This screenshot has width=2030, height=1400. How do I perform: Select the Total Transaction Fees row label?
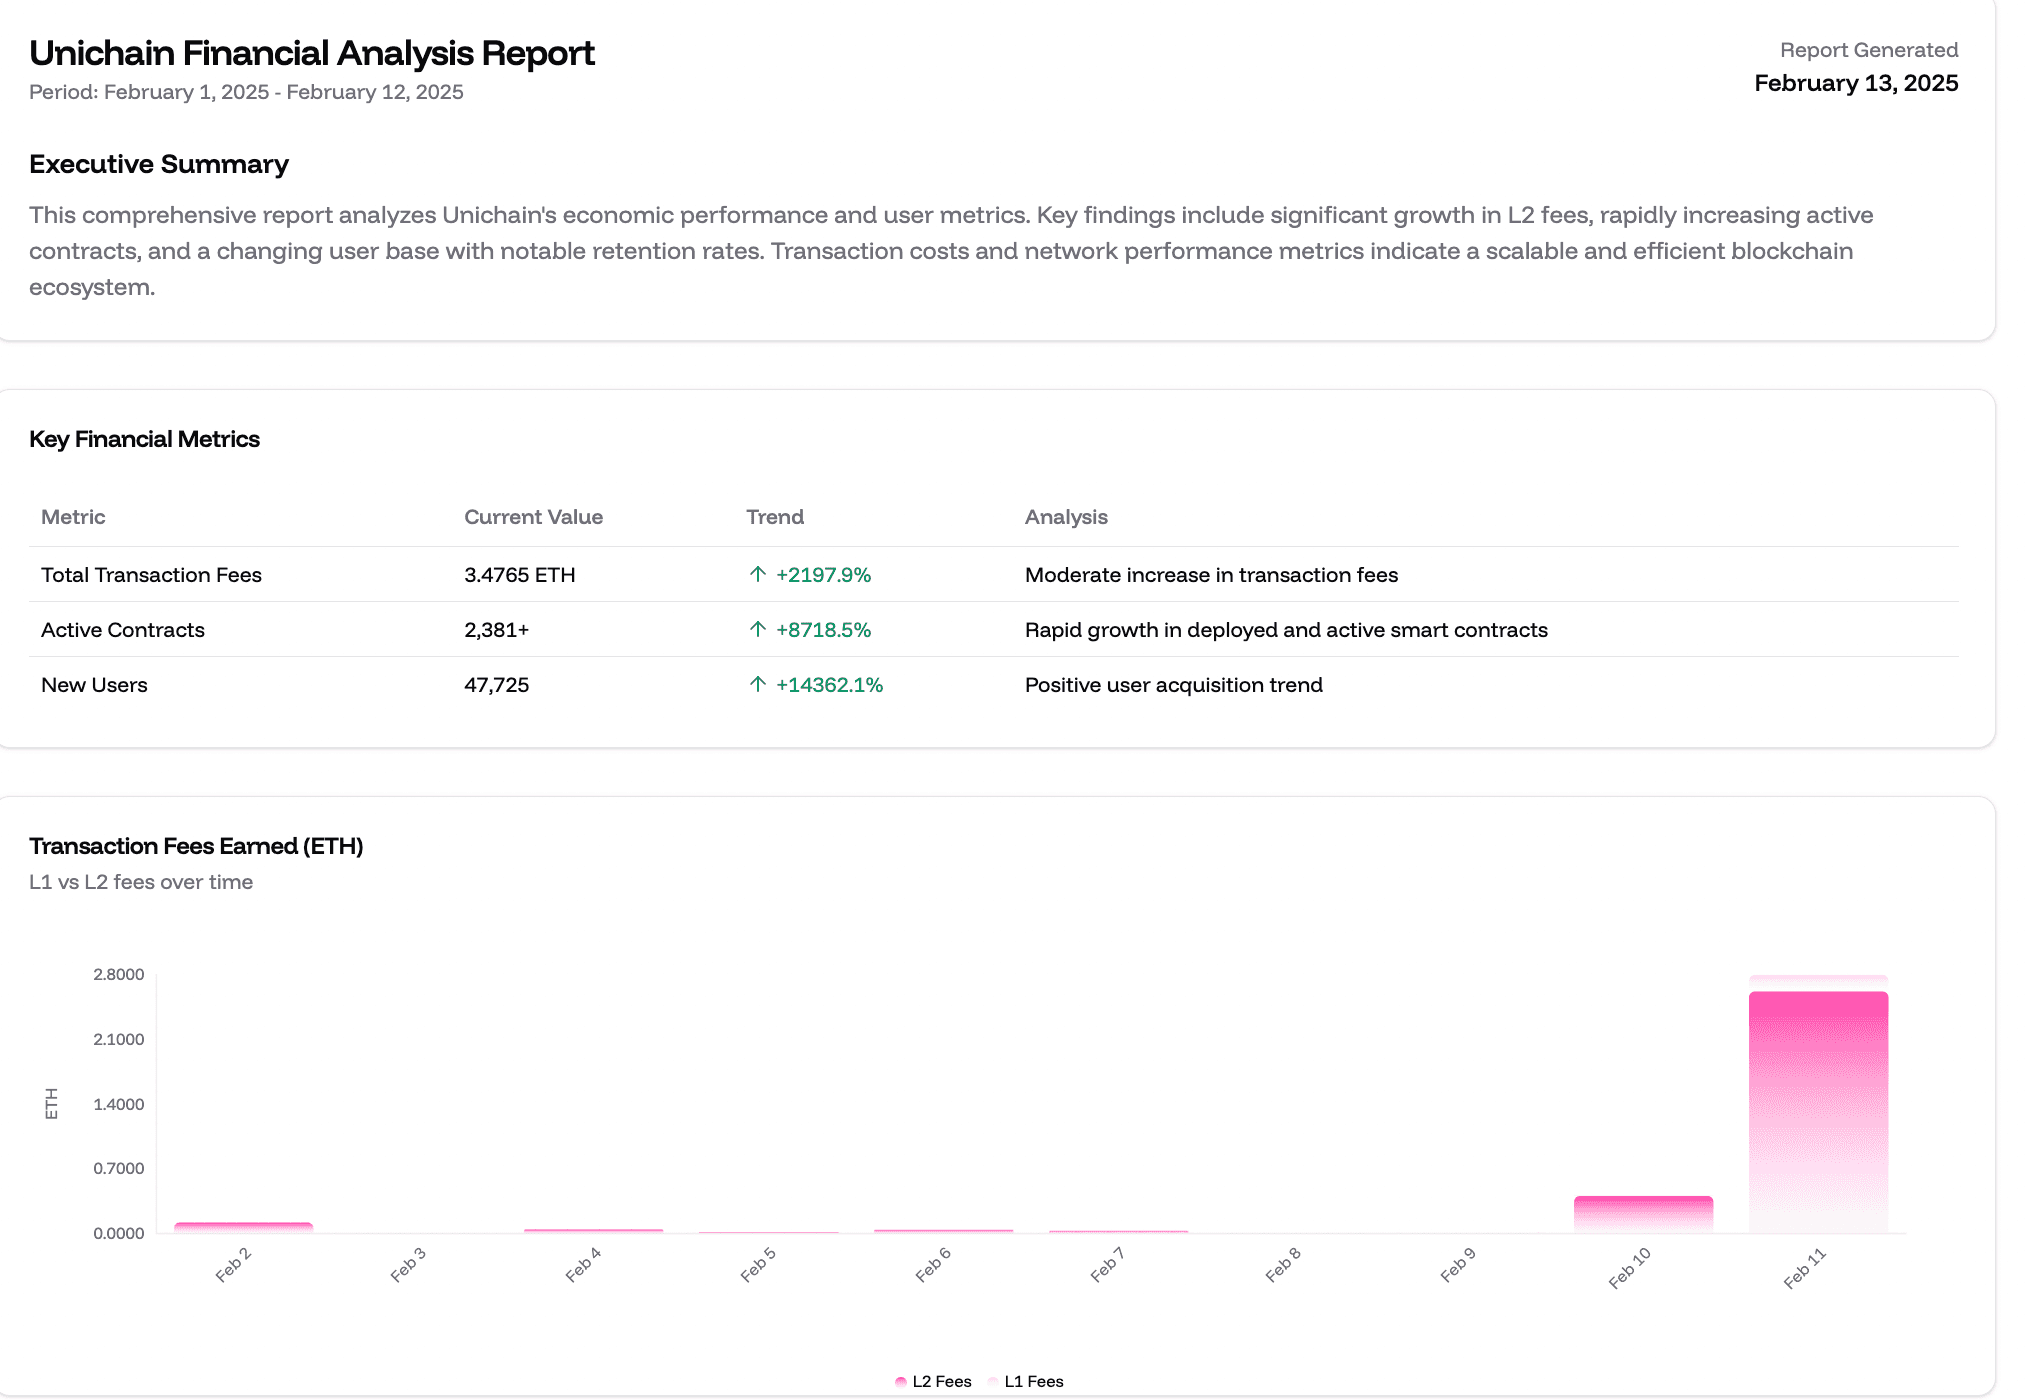[151, 575]
